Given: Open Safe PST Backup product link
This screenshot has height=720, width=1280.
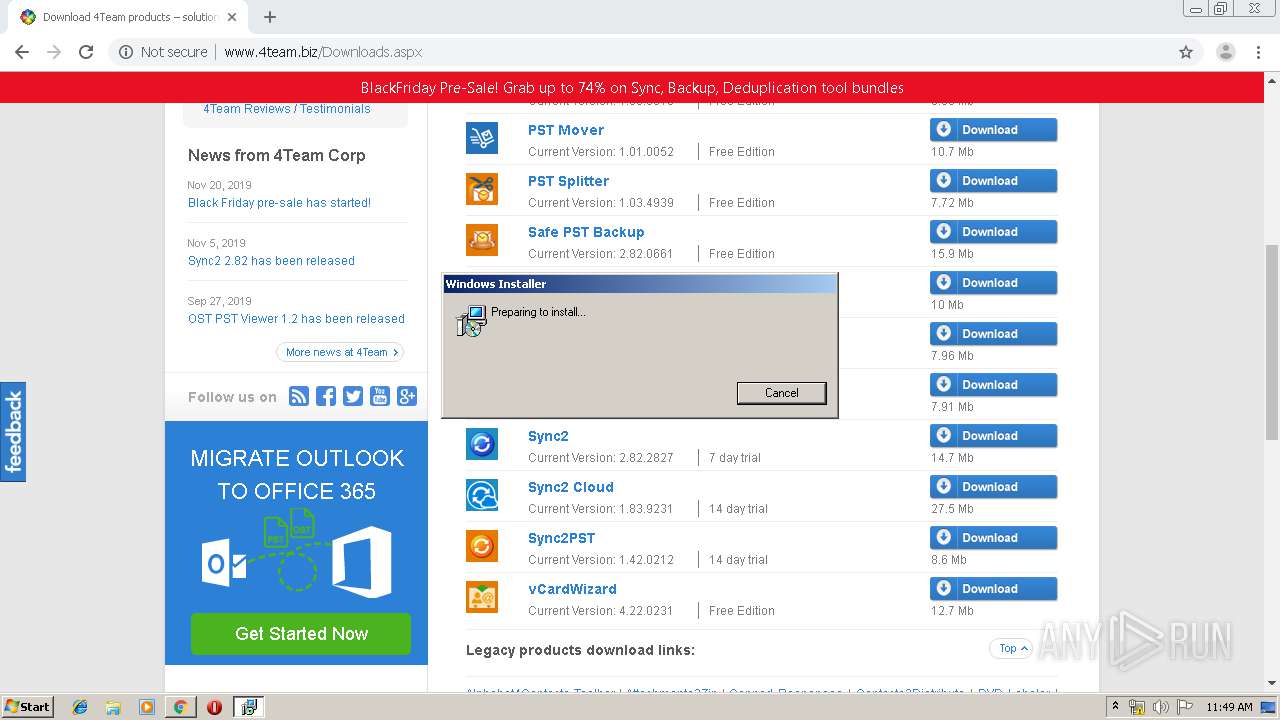Looking at the screenshot, I should (586, 232).
